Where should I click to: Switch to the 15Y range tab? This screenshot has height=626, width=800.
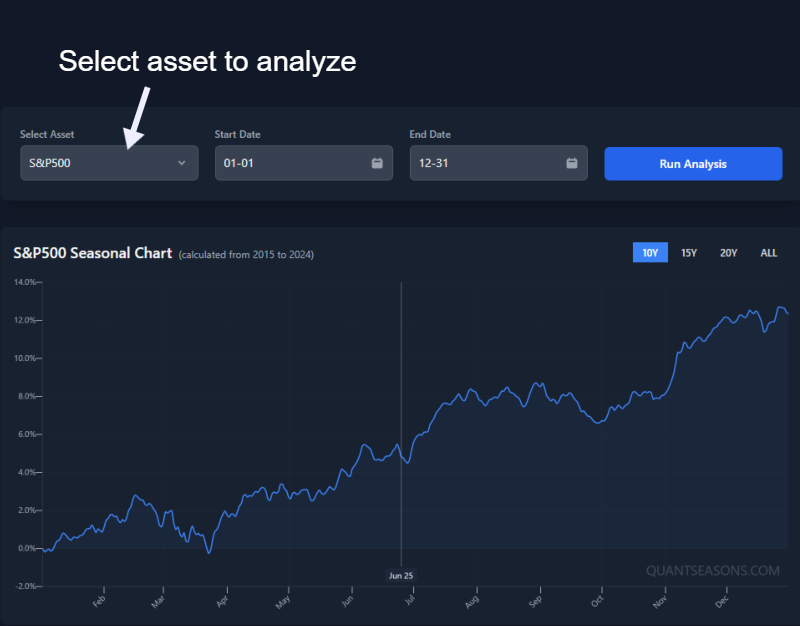(689, 253)
